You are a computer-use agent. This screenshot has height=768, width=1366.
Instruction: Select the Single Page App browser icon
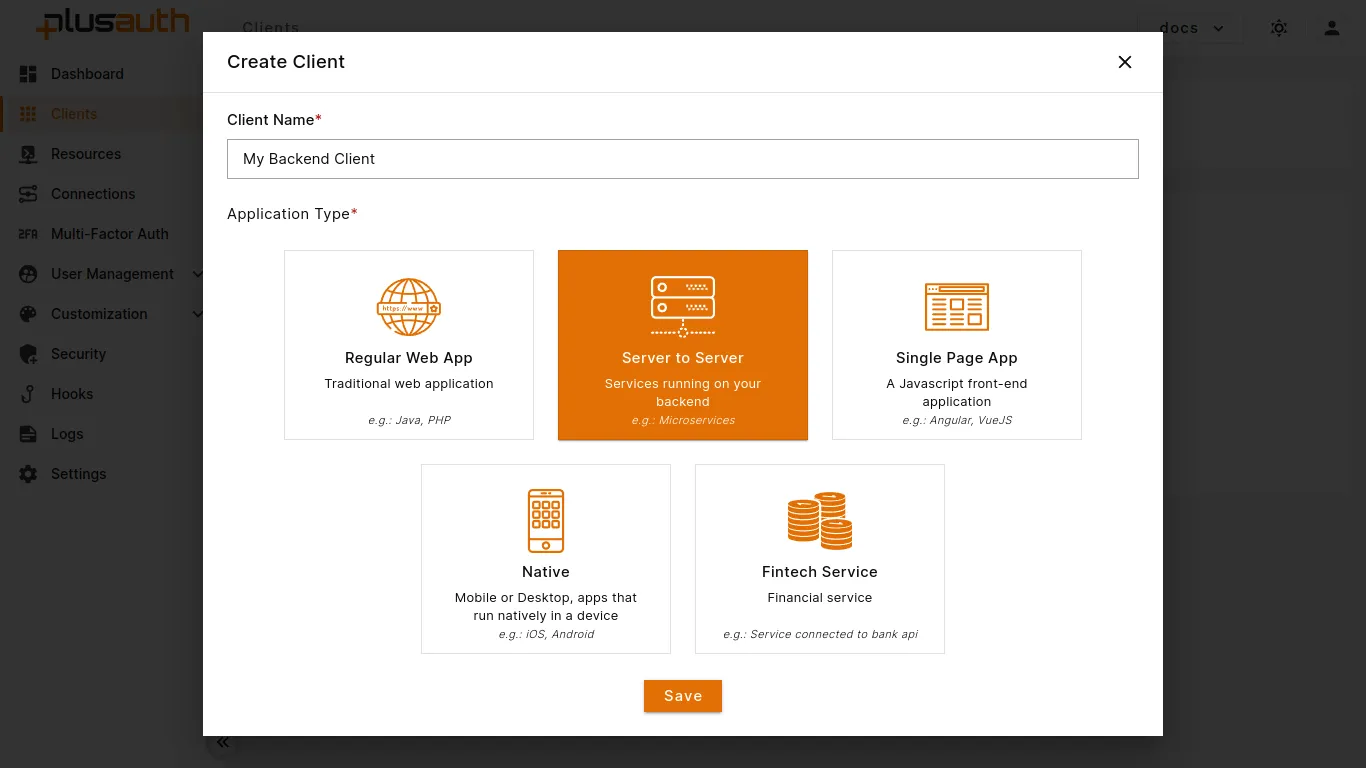click(x=957, y=306)
